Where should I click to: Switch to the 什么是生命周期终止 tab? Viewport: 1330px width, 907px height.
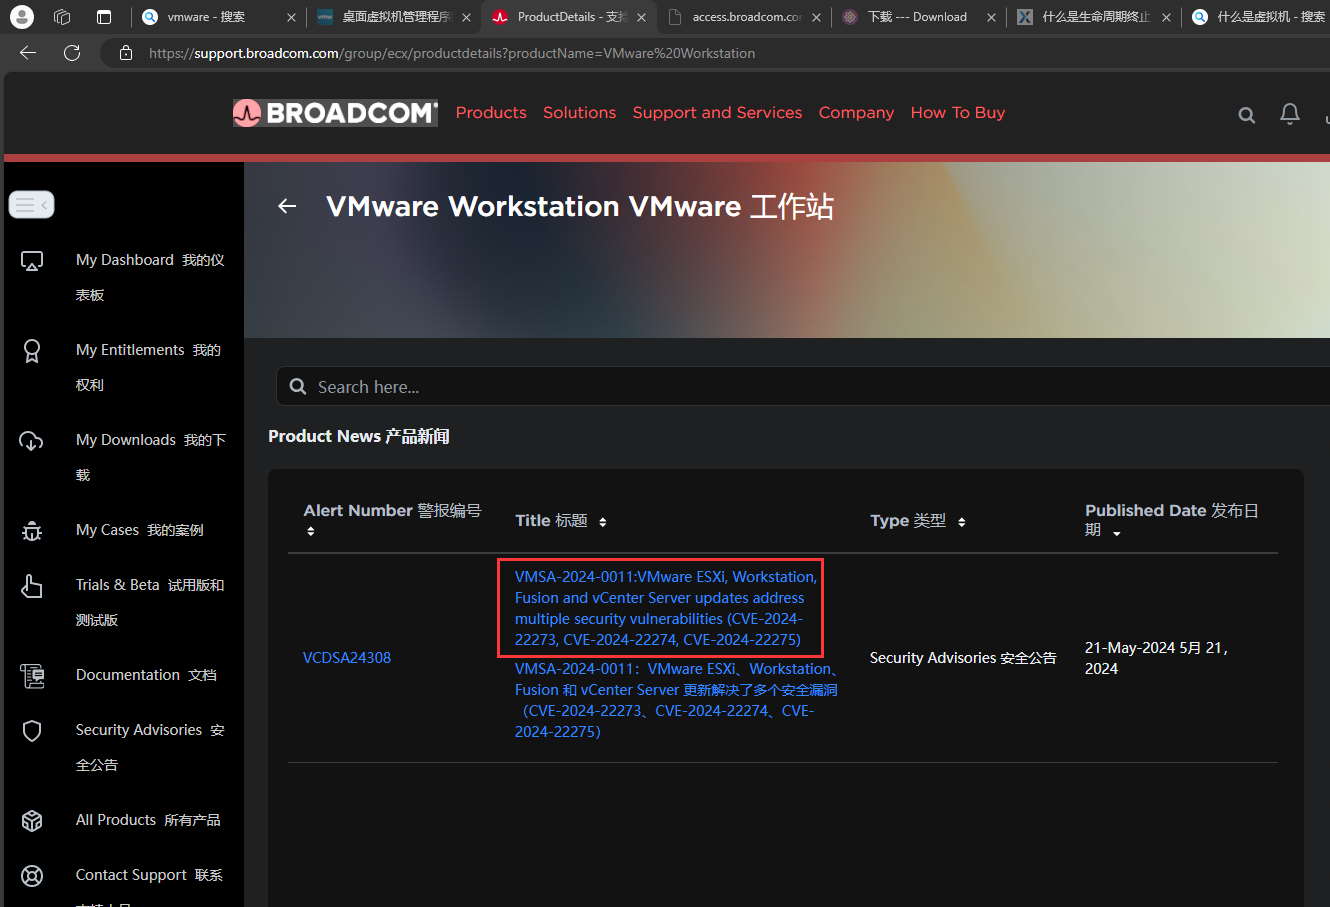(x=1094, y=17)
